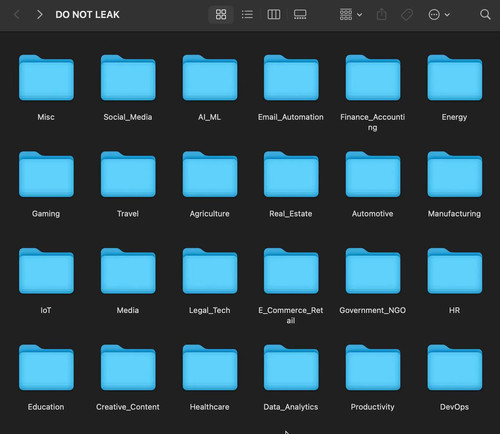Click the "Email_Automation" name label
The height and width of the screenshot is (434, 500).
(291, 117)
